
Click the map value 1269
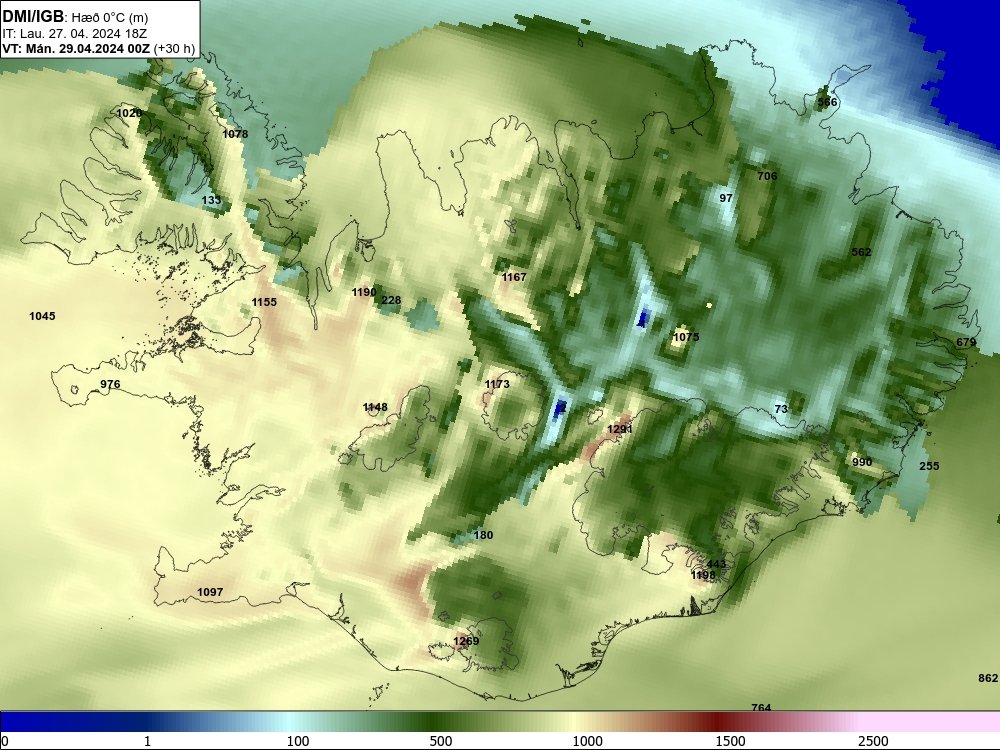[x=466, y=642]
